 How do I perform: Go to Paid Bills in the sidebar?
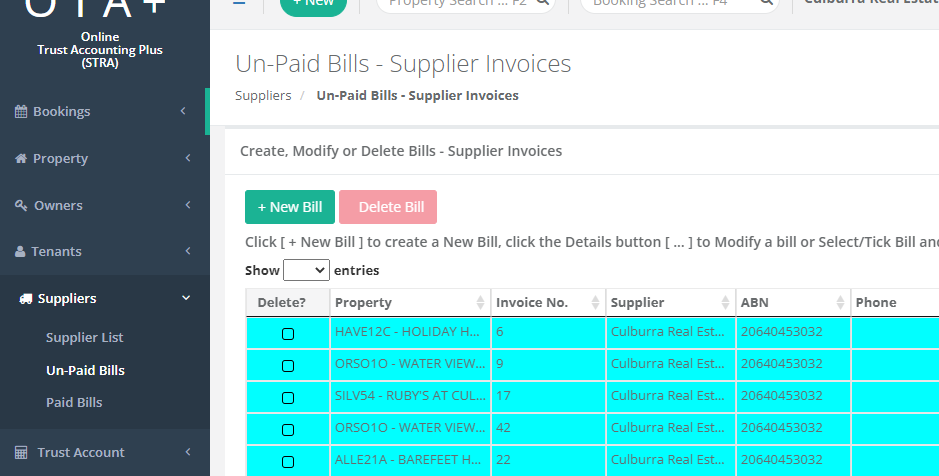pyautogui.click(x=74, y=402)
